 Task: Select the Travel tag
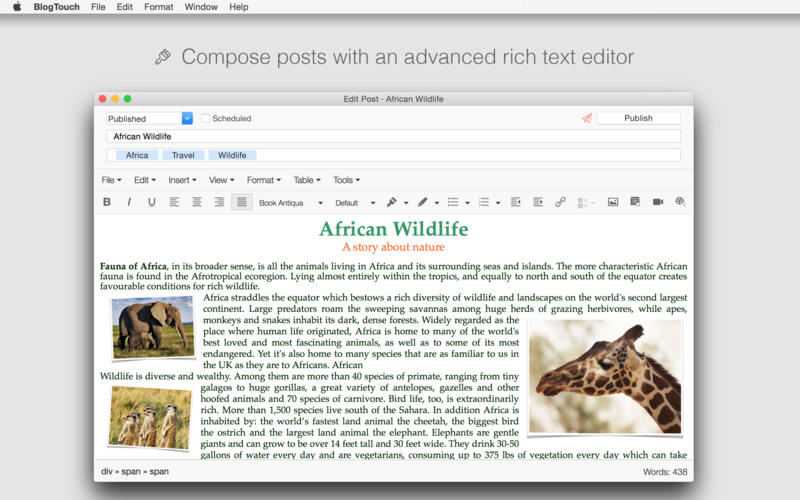(183, 155)
